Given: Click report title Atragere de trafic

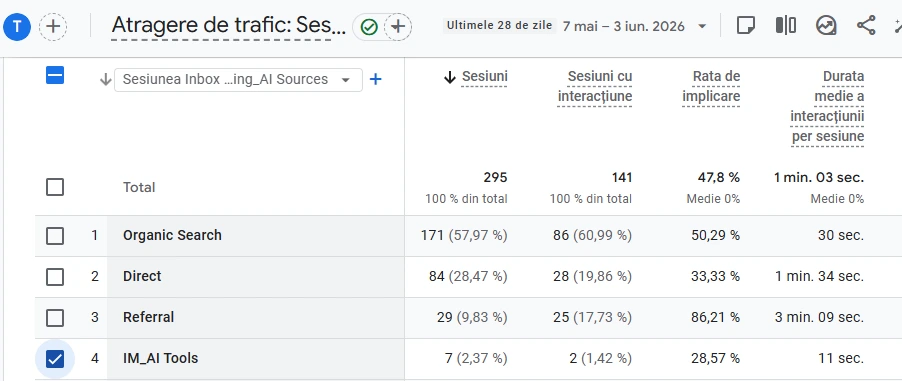Looking at the screenshot, I should click(228, 26).
